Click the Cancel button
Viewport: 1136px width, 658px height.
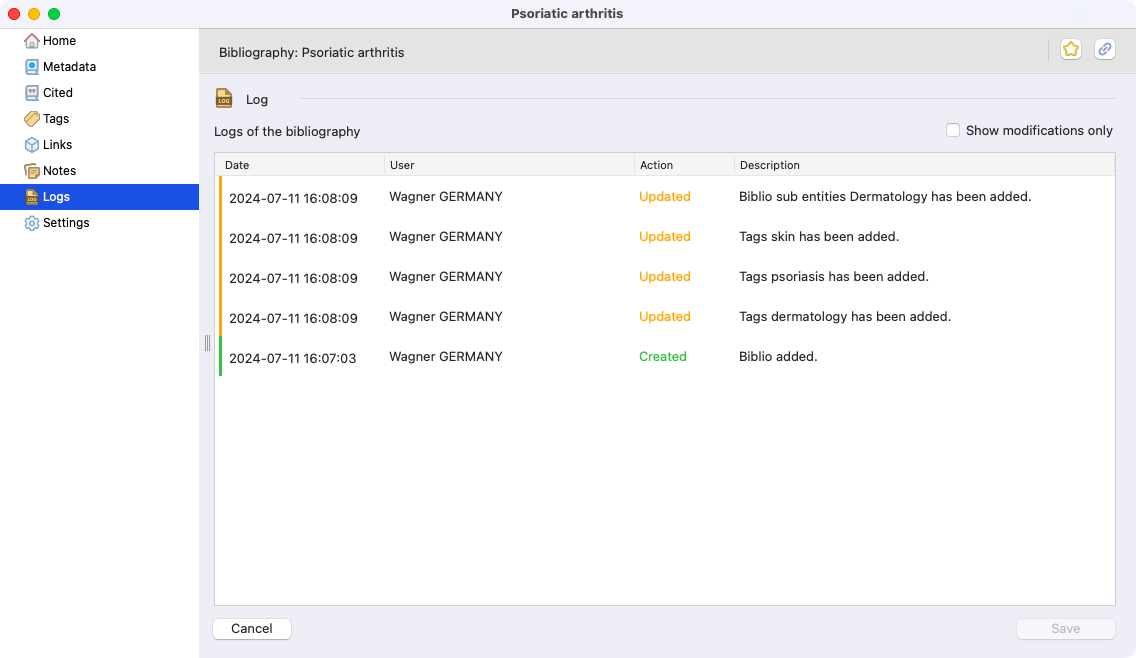point(252,629)
